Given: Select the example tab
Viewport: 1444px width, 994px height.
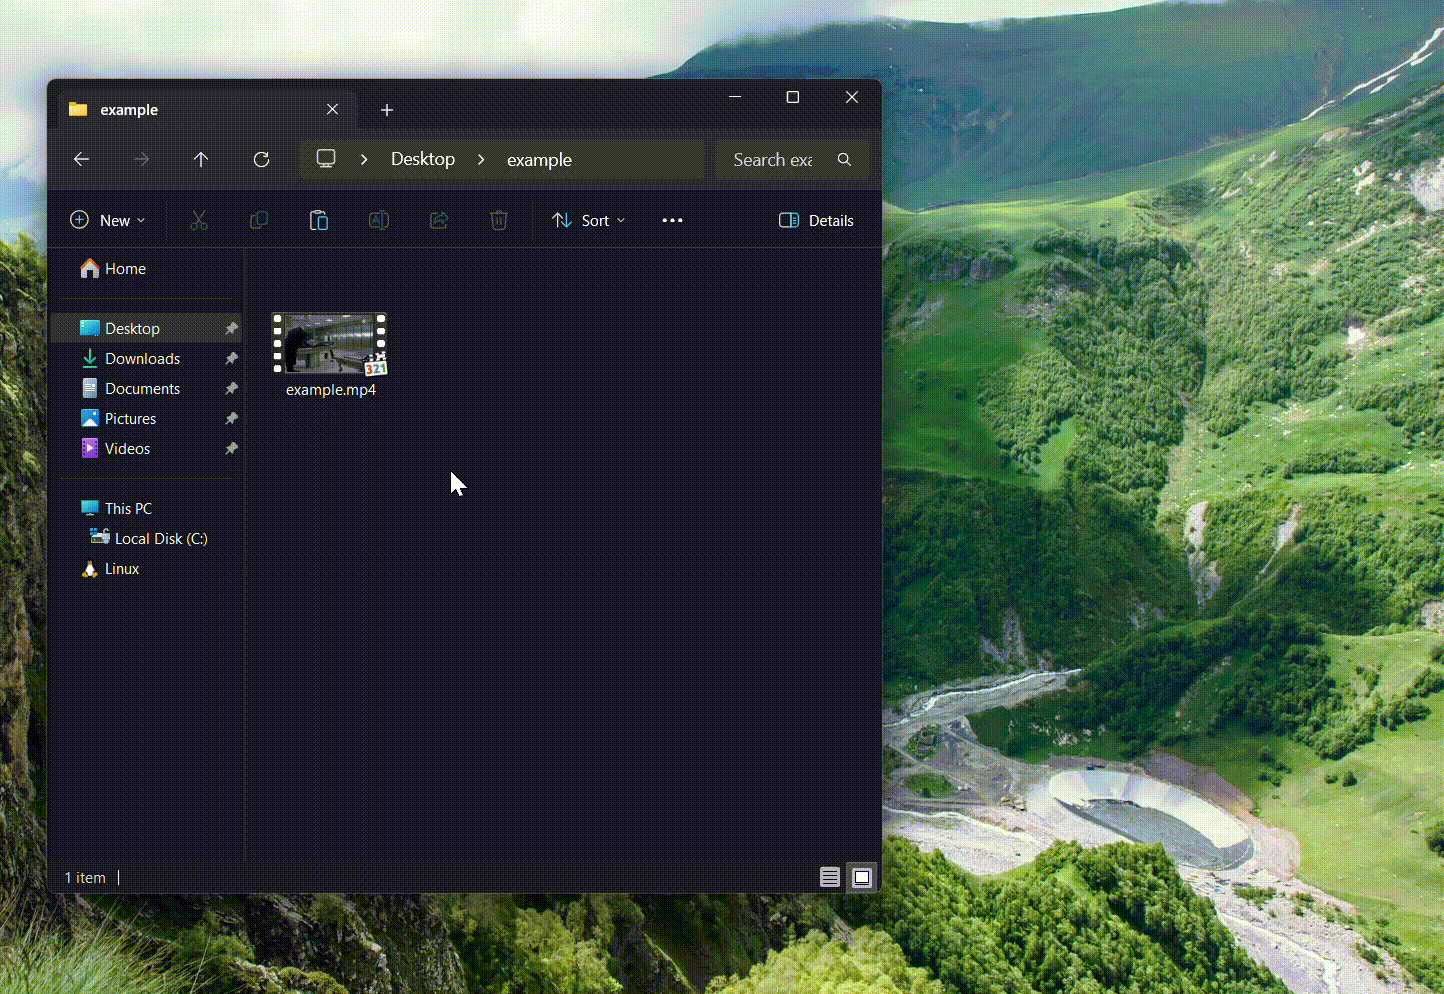Looking at the screenshot, I should (205, 110).
